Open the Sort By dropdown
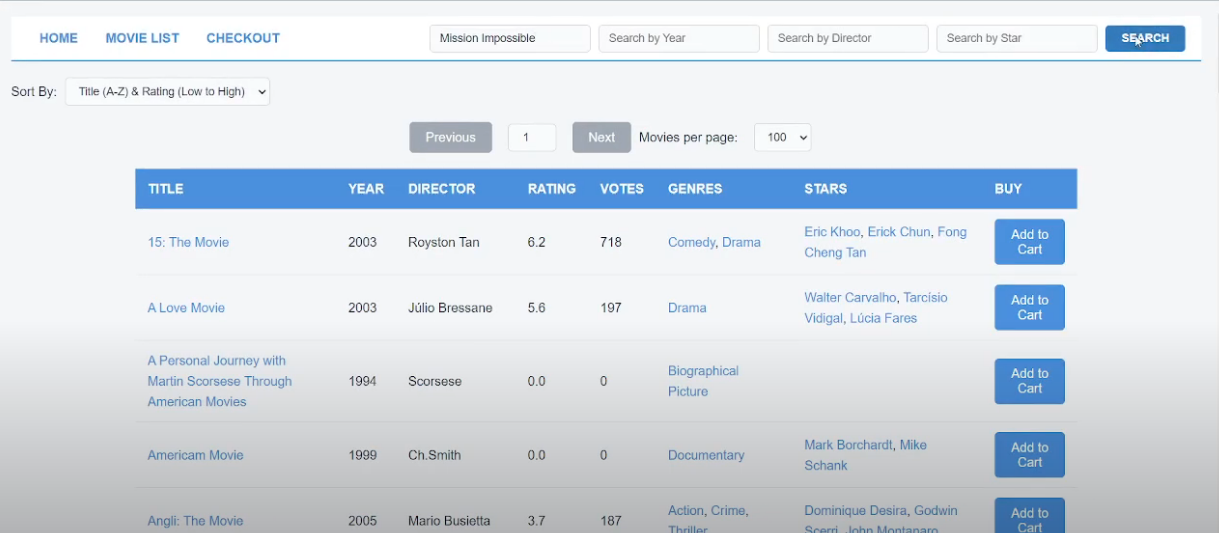 [x=168, y=91]
